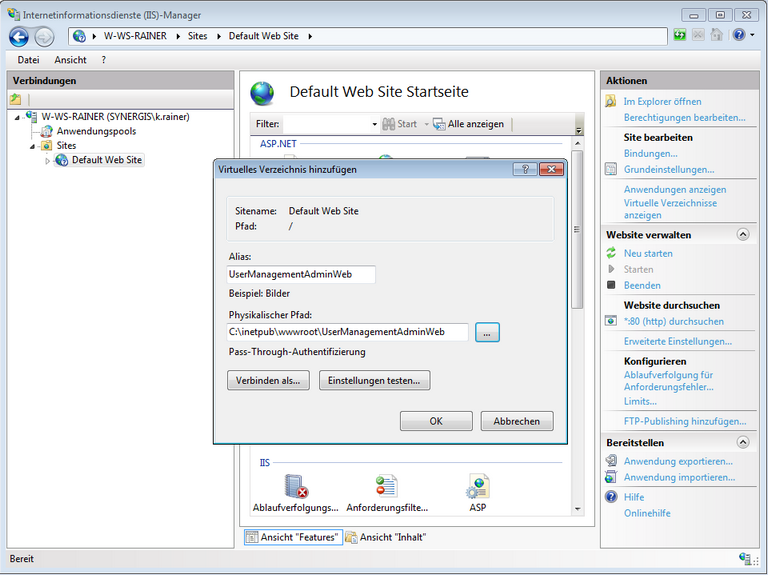The height and width of the screenshot is (575, 768).
Task: Collapse the Website verwalten section
Action: (743, 235)
